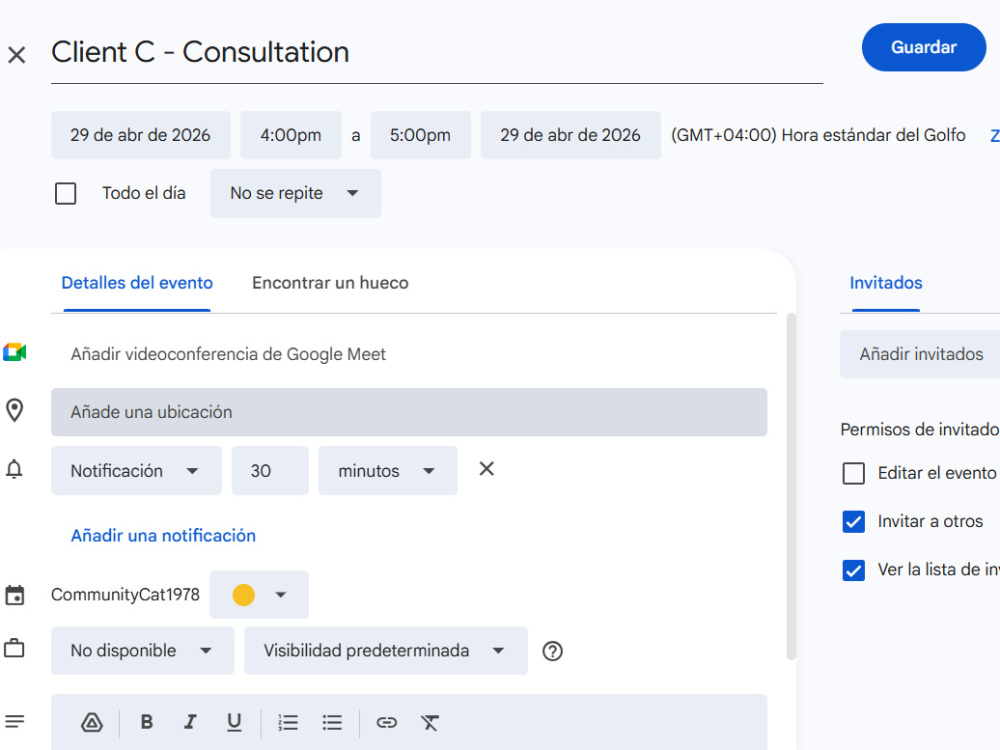Open the start date 29 de abr de 2026

[x=140, y=135]
